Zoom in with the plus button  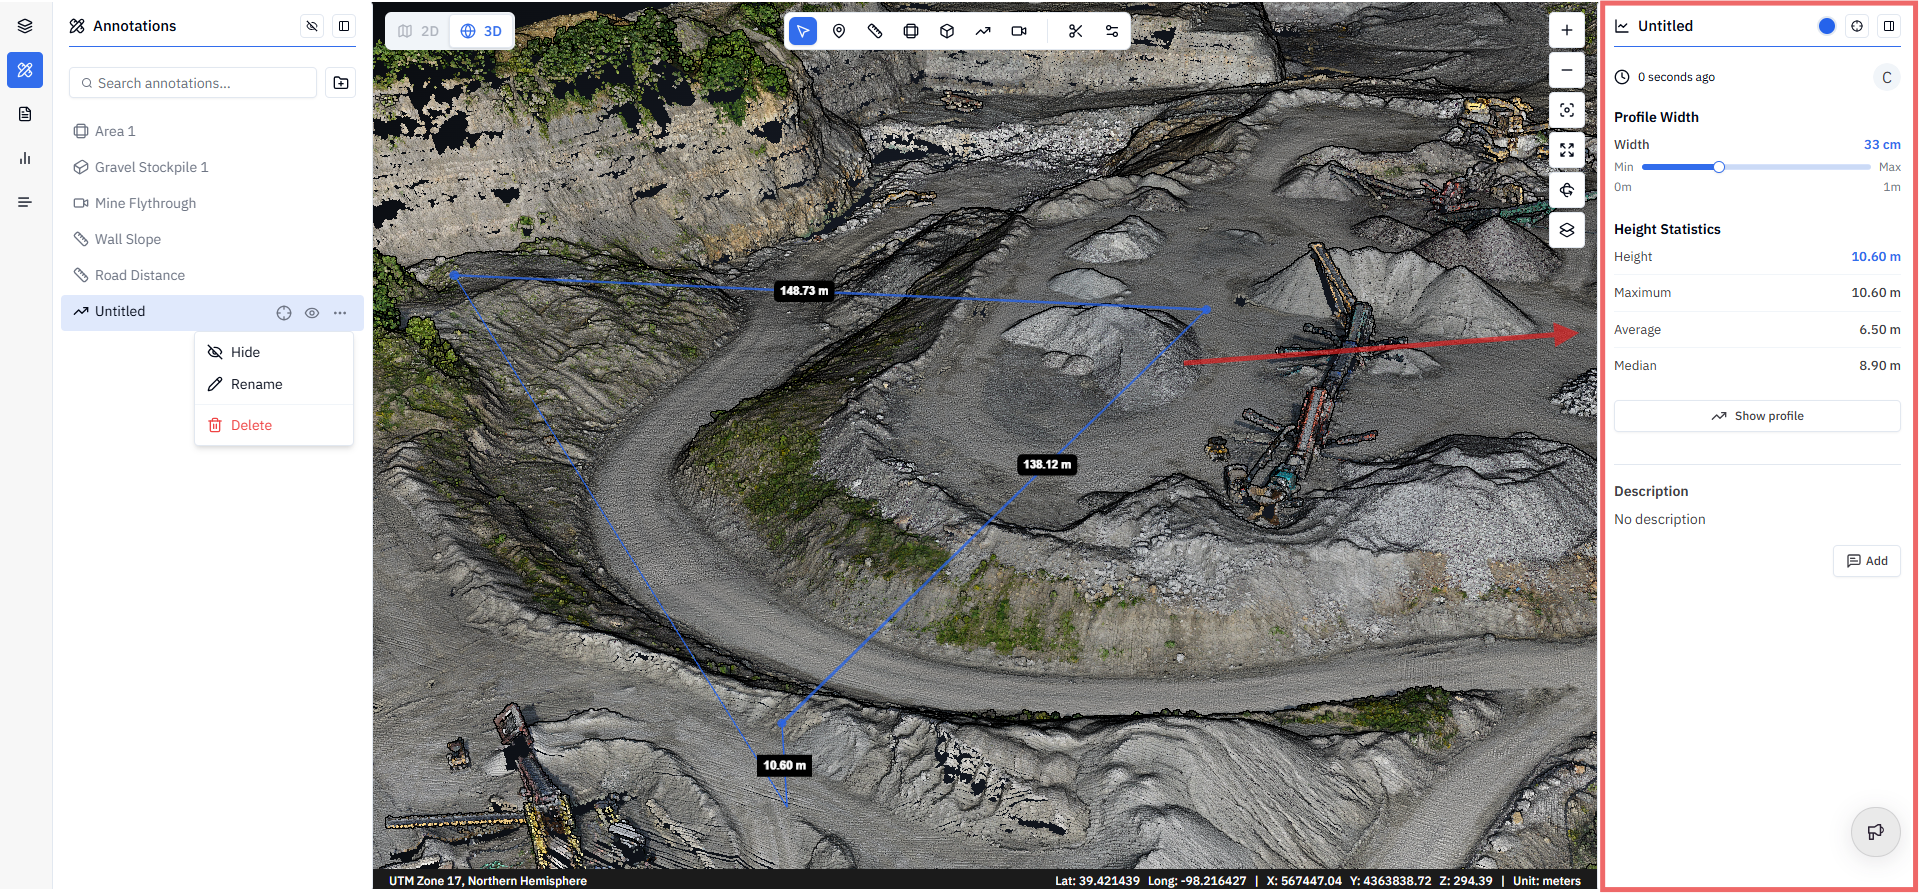1567,30
